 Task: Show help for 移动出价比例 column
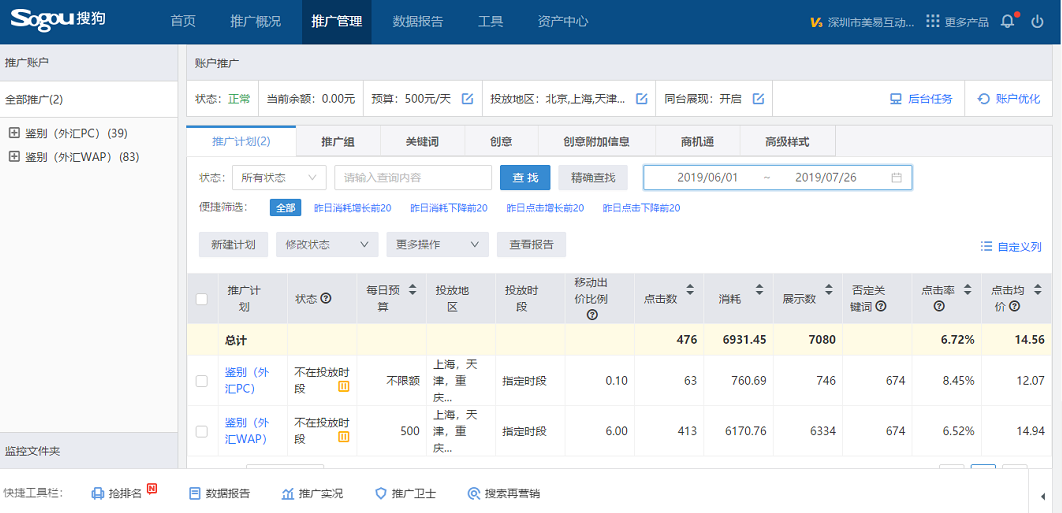(593, 314)
